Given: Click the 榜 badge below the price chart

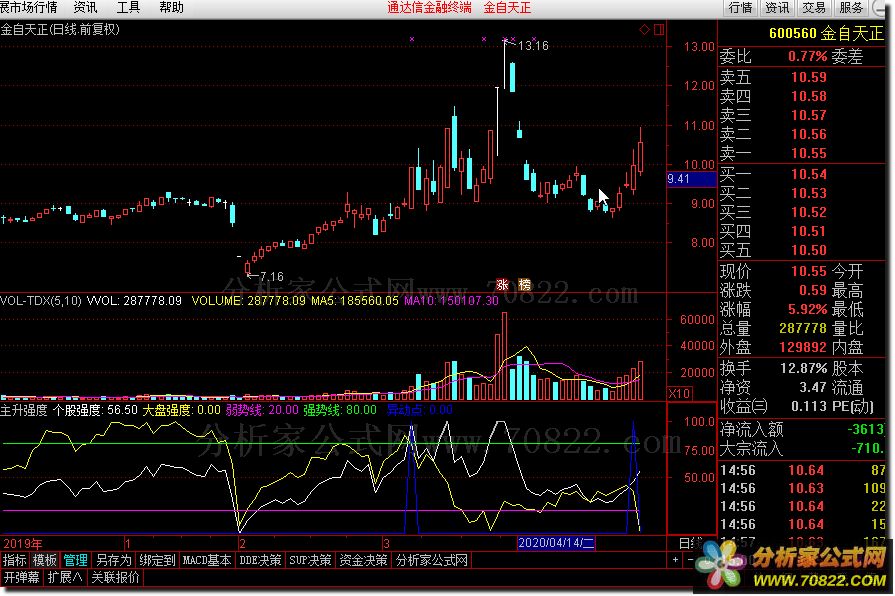Looking at the screenshot, I should click(524, 284).
